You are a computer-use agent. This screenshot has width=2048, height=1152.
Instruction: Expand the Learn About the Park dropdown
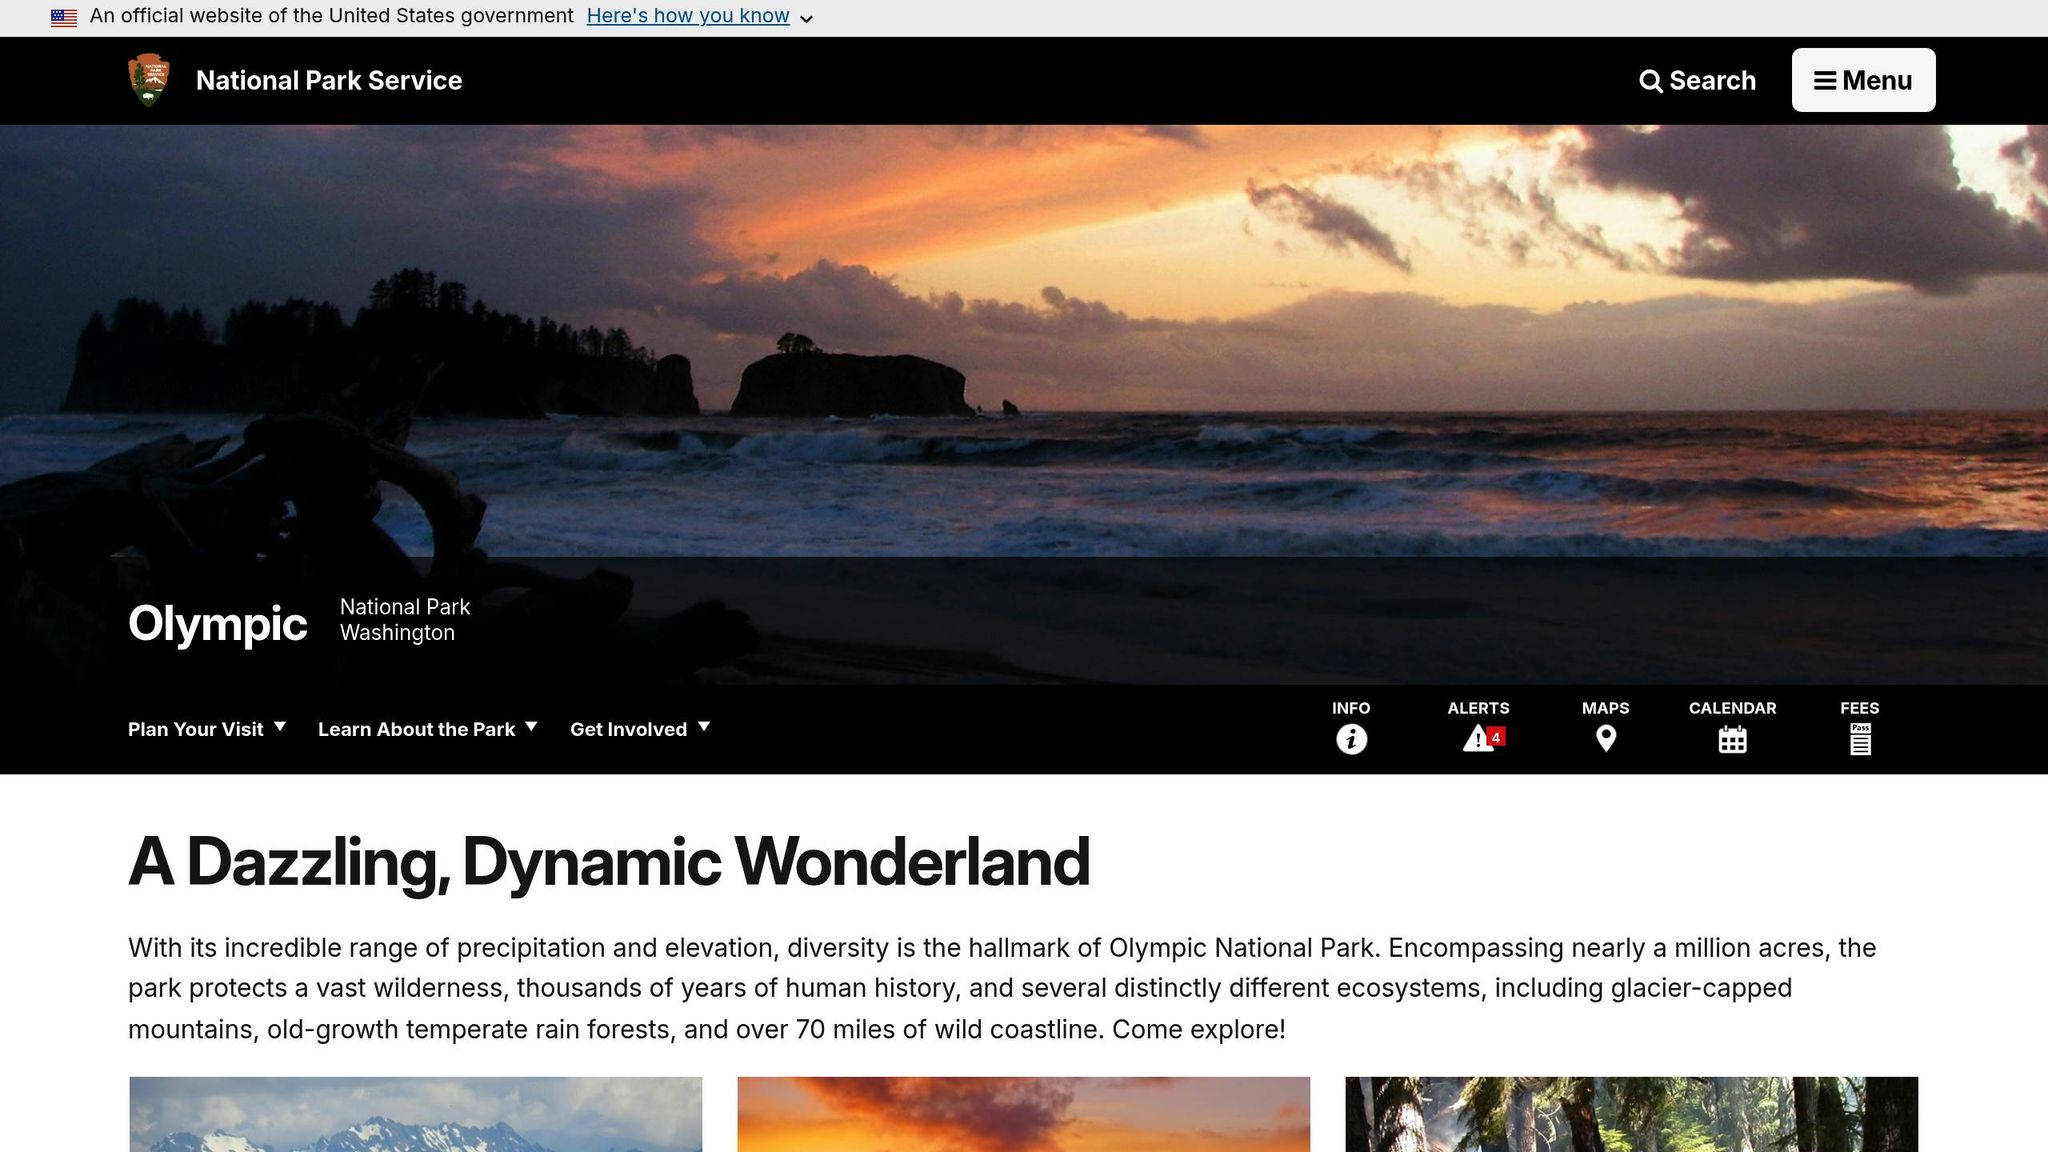(427, 729)
